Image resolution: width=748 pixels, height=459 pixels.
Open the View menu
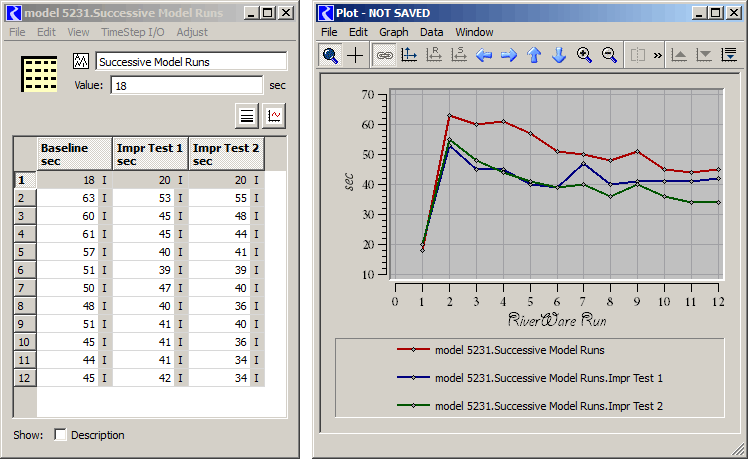tap(78, 32)
